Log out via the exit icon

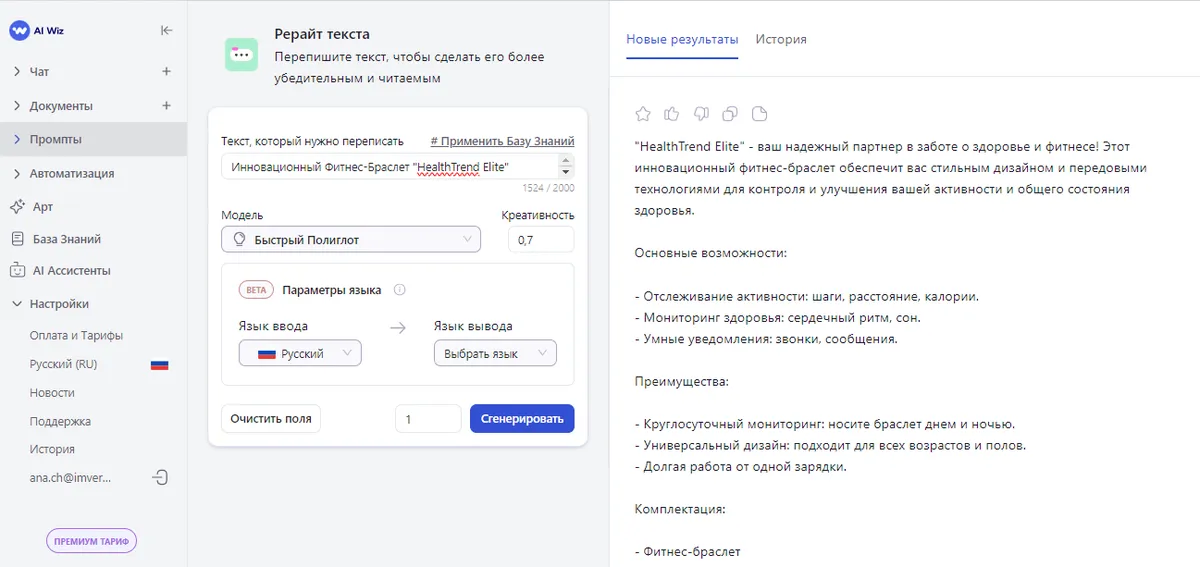[160, 478]
